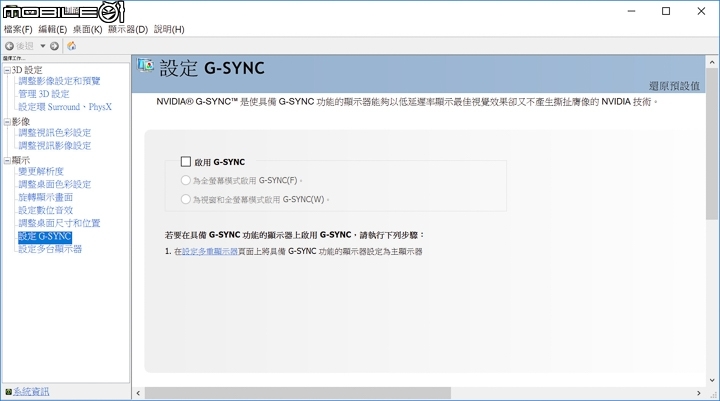Open 調整桌面尺寸和位置 in the tree
The image size is (720, 401).
59,223
